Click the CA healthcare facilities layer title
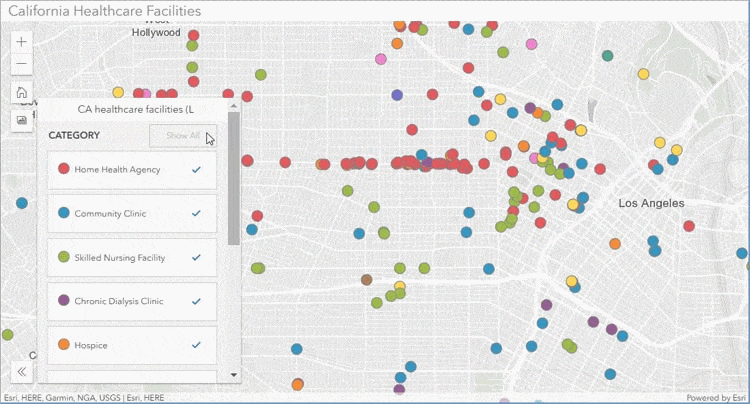The height and width of the screenshot is (404, 750). click(135, 109)
